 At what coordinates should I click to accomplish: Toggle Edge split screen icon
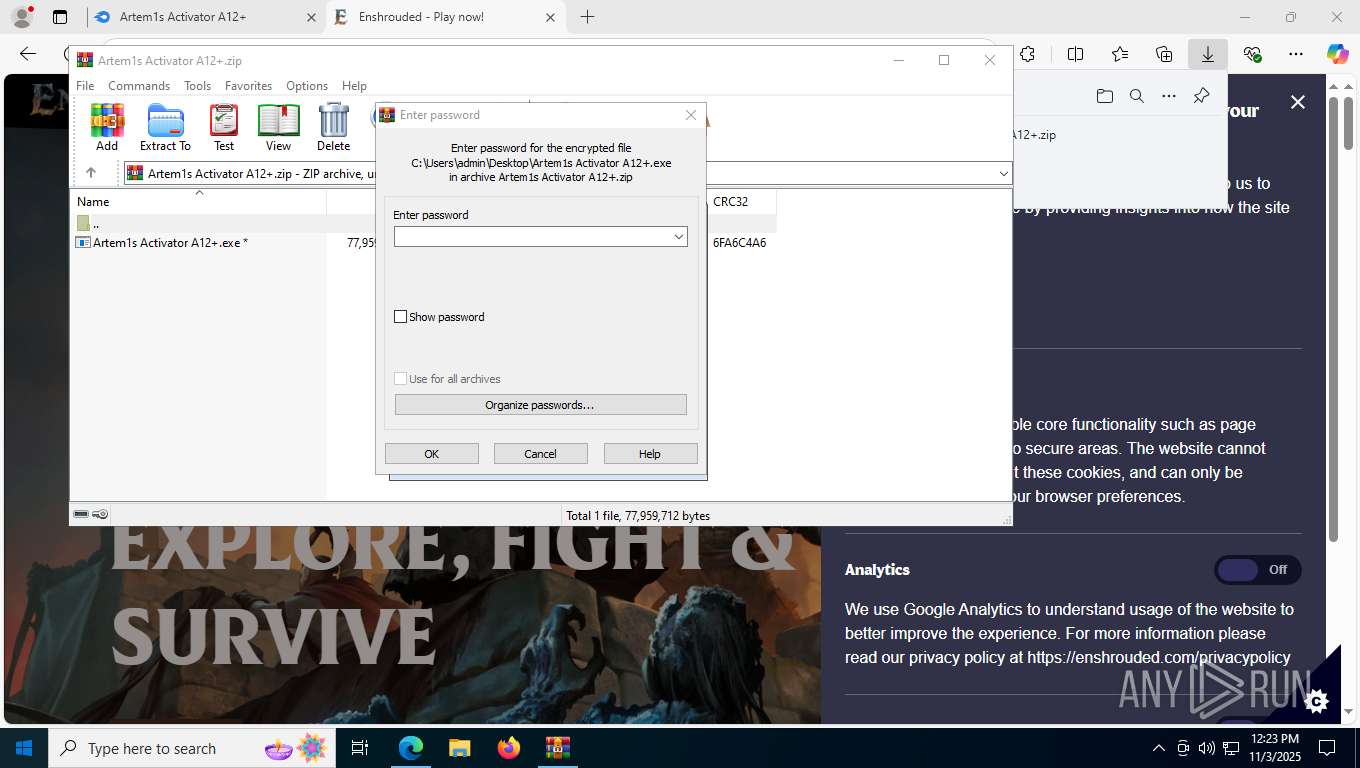click(x=1076, y=54)
